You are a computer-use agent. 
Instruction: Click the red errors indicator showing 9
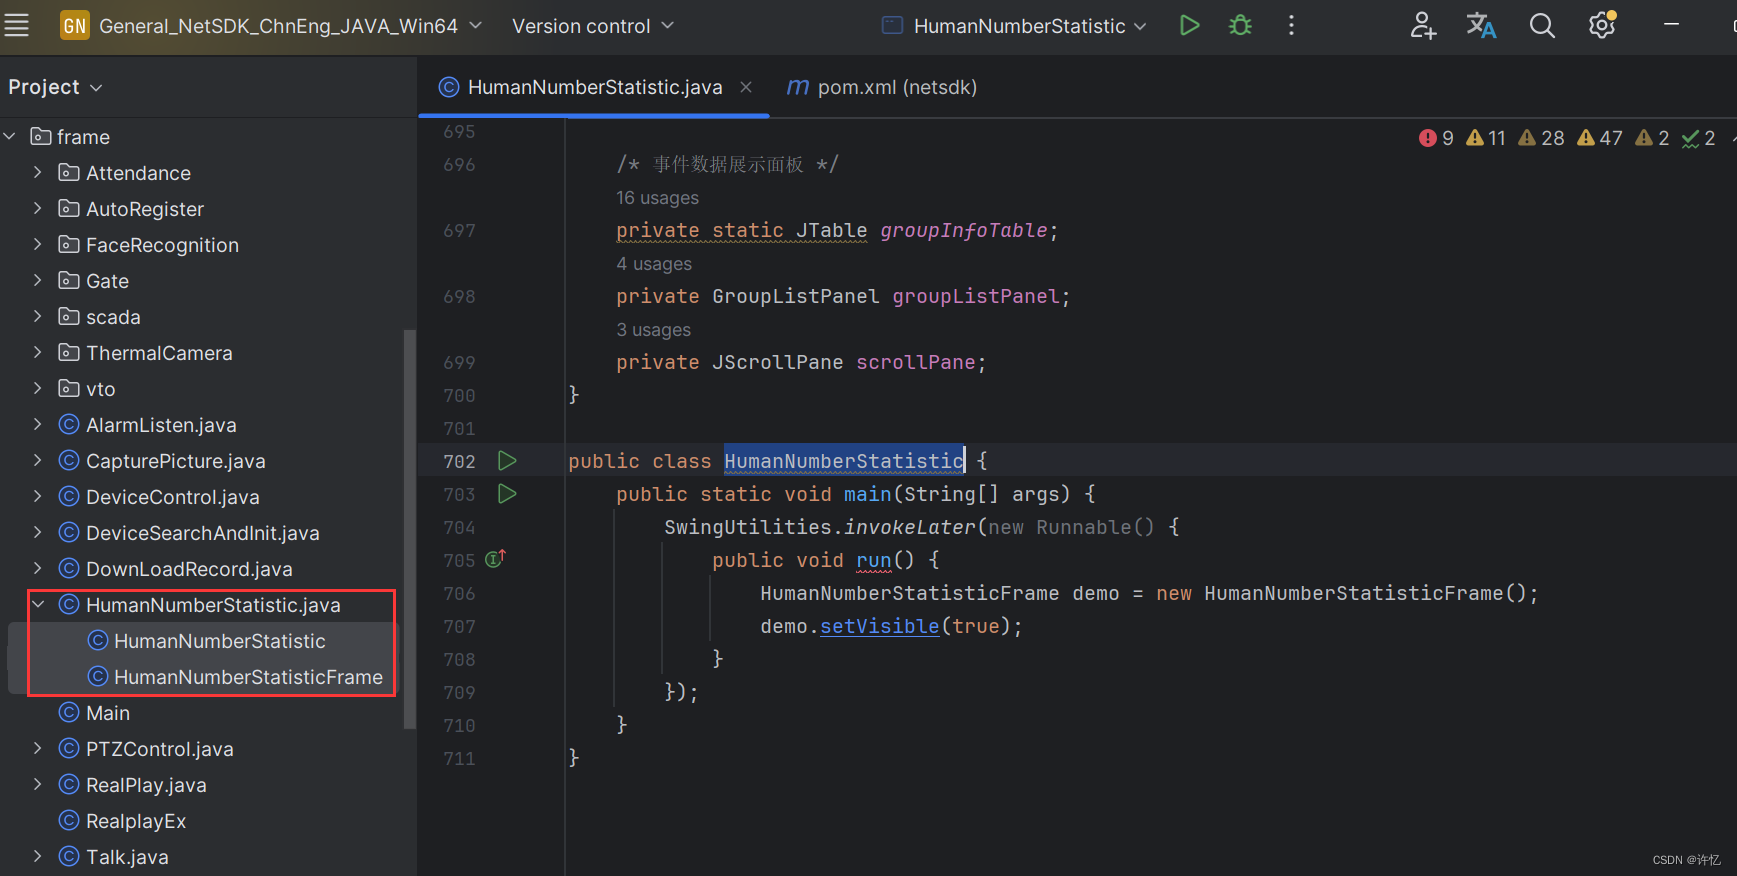1436,138
